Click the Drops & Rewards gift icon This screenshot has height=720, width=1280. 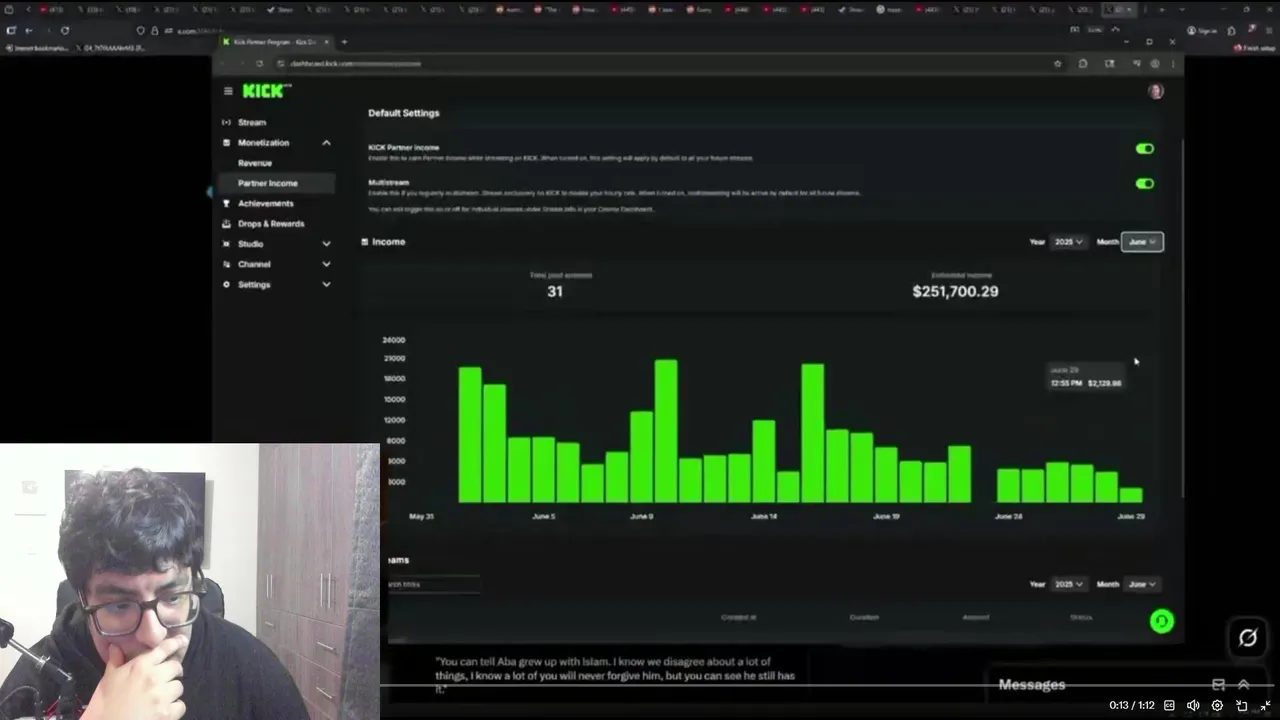point(226,224)
